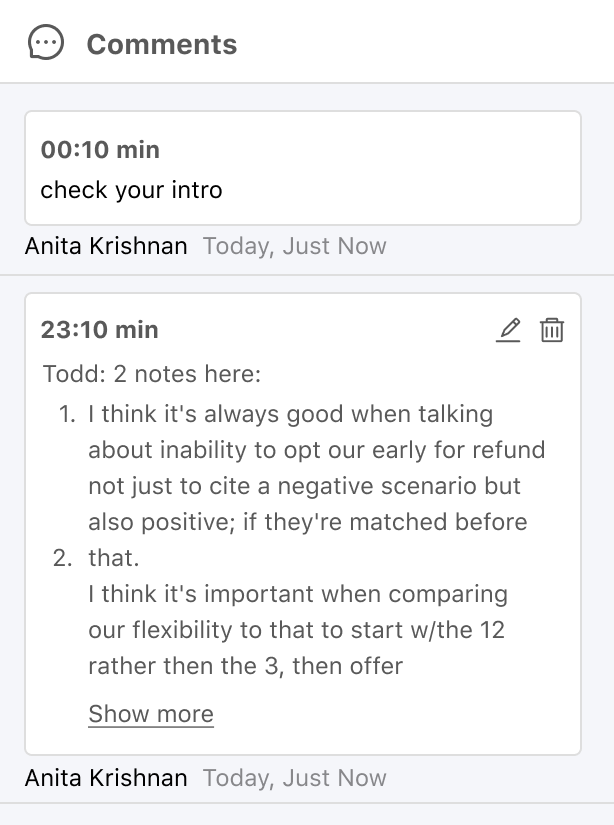This screenshot has width=614, height=825.
Task: Click the word 'that.' in the second item
Action: click(113, 558)
